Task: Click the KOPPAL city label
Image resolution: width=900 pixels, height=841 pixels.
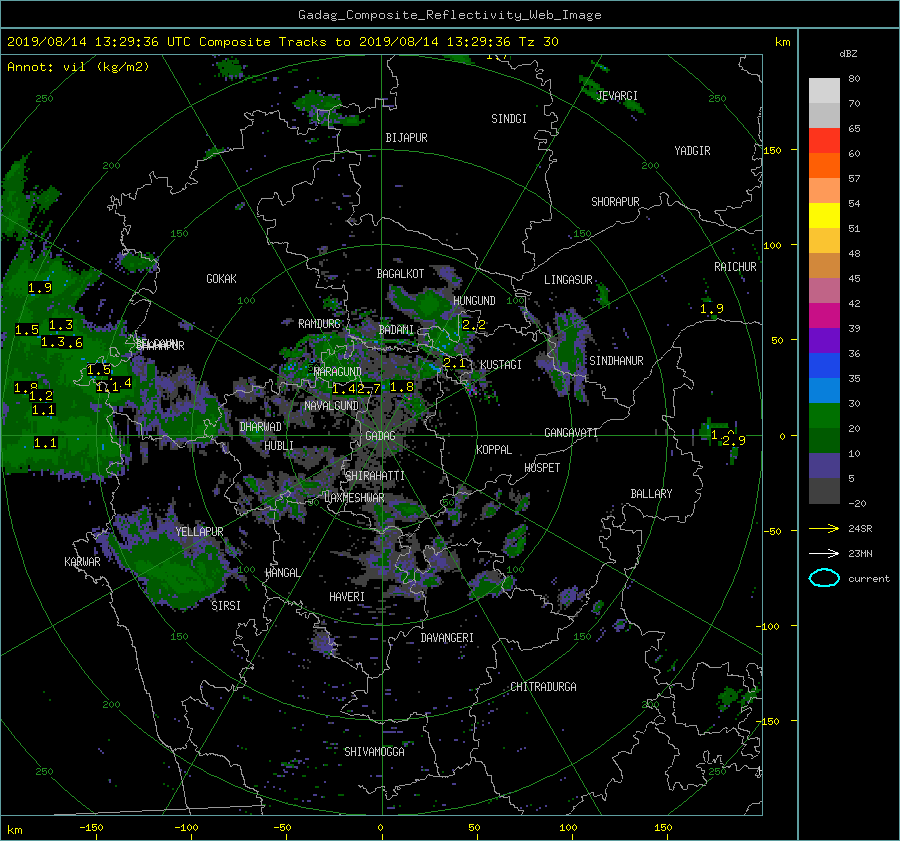Action: pos(494,449)
